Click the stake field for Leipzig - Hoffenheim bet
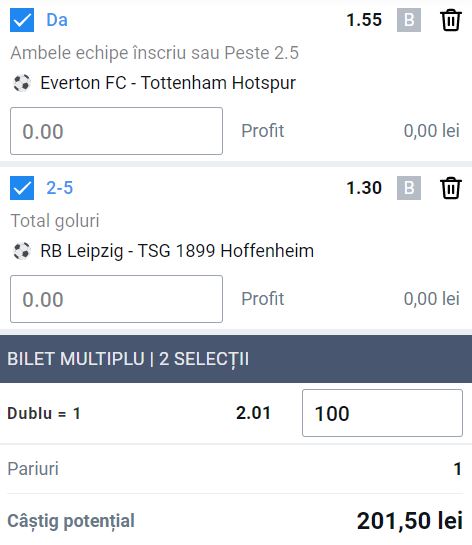Viewport: 472px width, 545px height. (x=116, y=299)
